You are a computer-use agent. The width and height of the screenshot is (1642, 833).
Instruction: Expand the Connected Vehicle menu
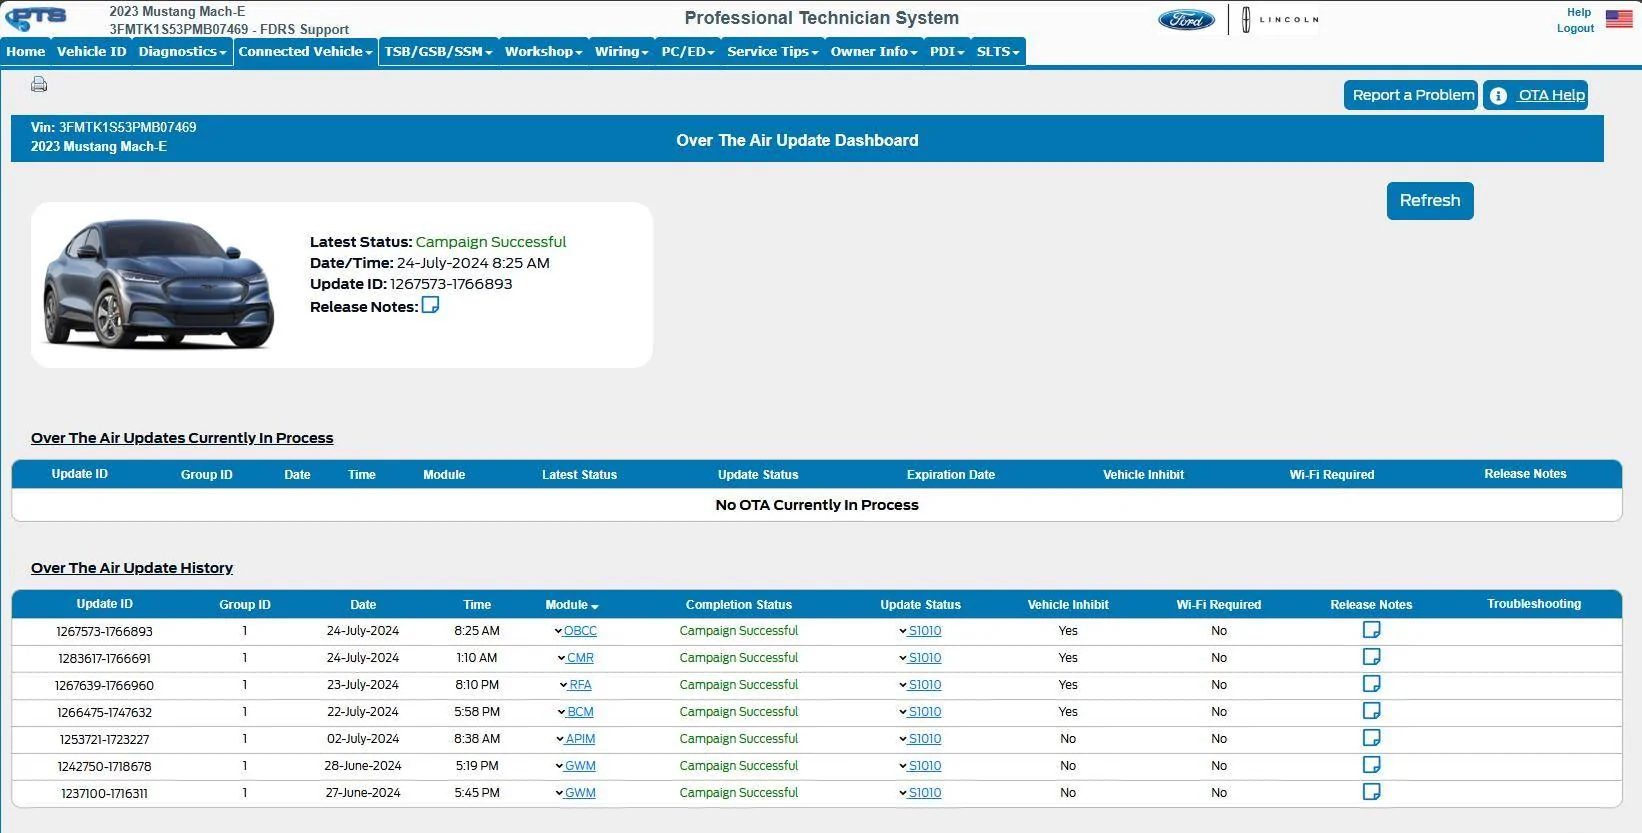(305, 51)
